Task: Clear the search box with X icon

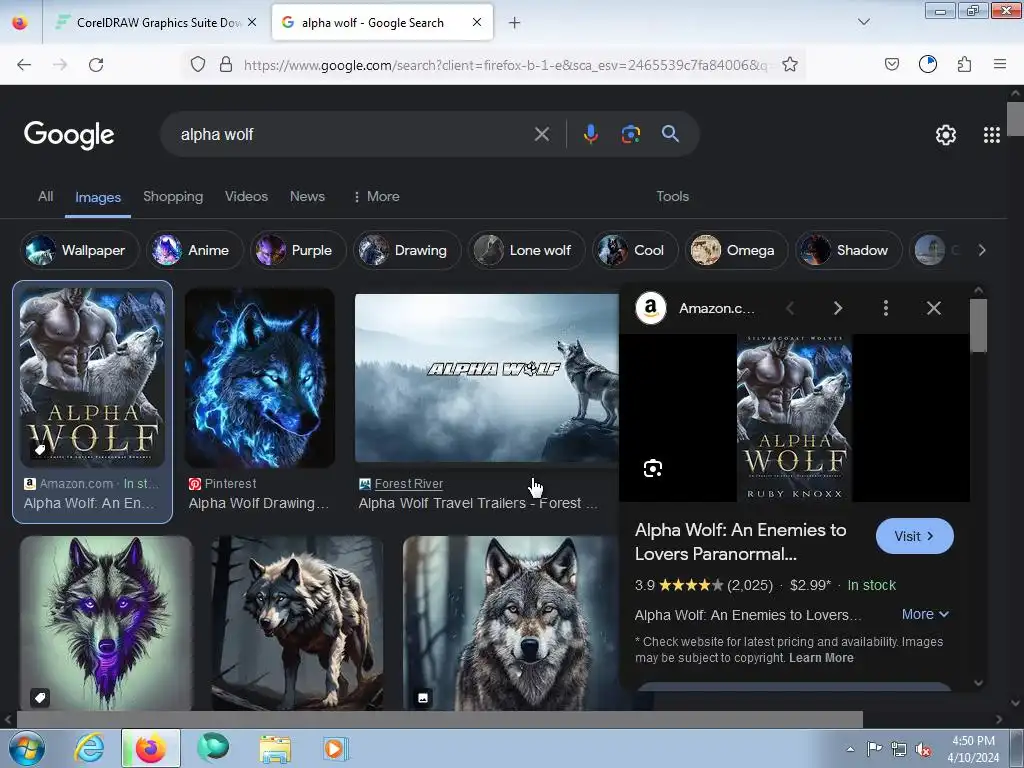Action: pyautogui.click(x=541, y=135)
